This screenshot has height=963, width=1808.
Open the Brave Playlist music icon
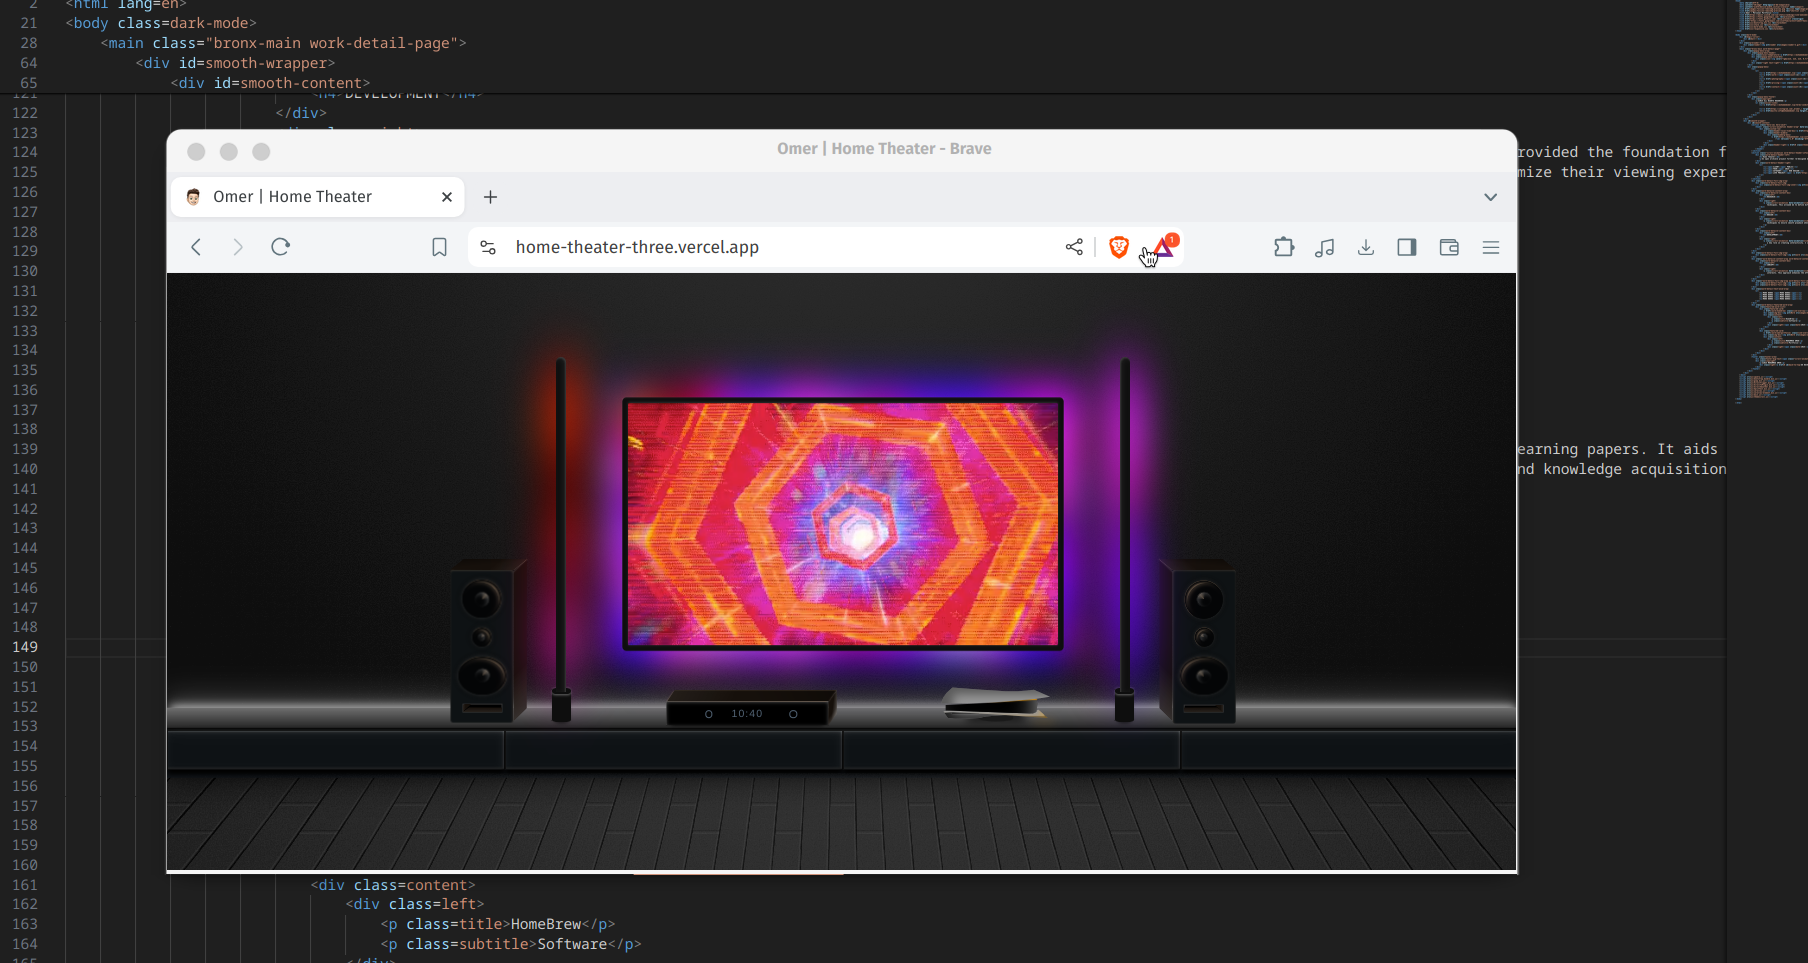[x=1325, y=247]
